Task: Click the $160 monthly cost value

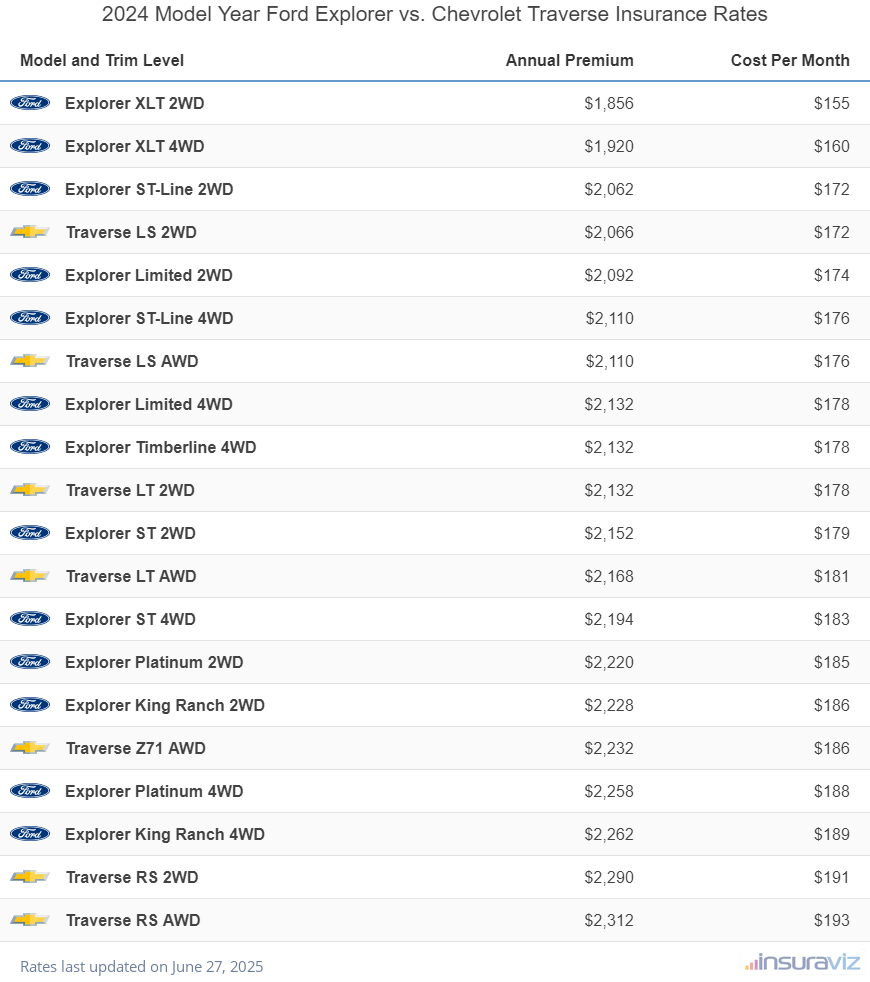Action: (832, 146)
